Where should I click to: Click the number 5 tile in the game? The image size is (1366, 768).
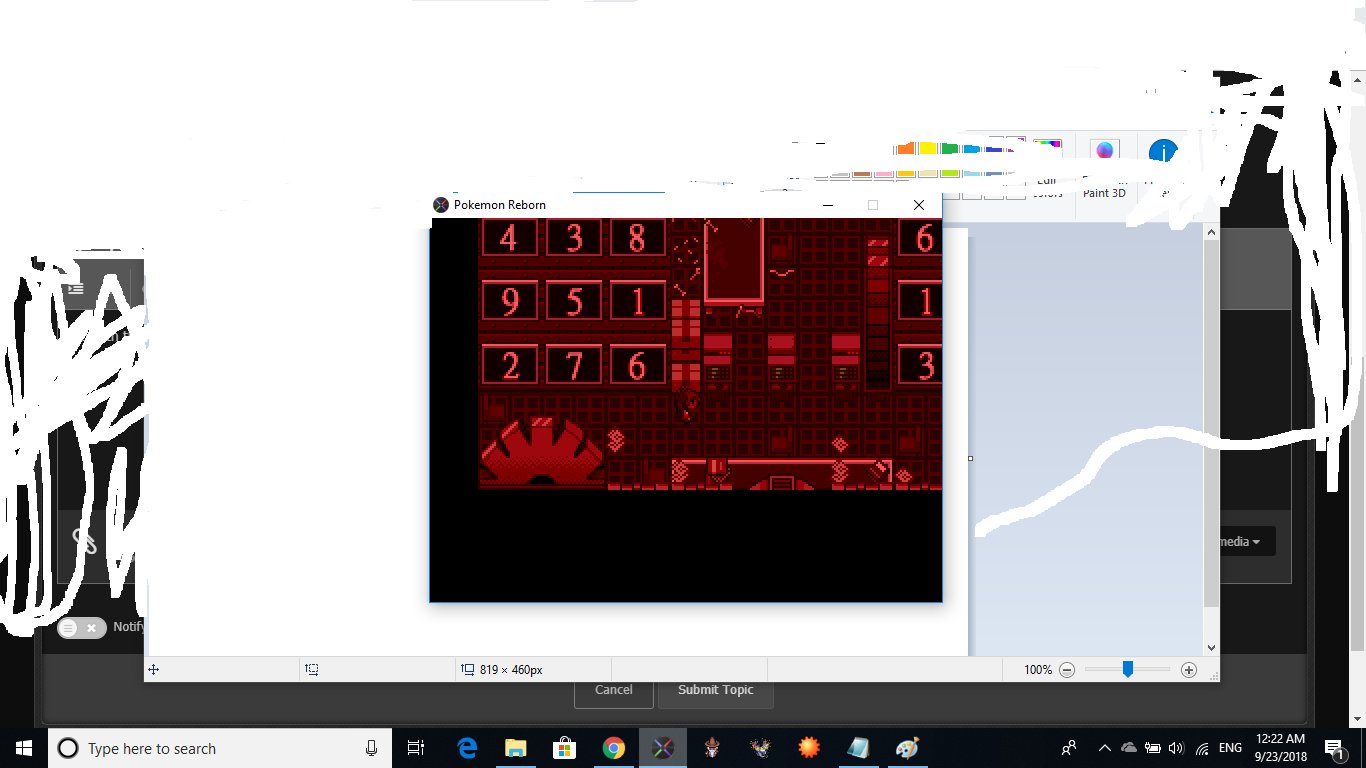coord(574,301)
